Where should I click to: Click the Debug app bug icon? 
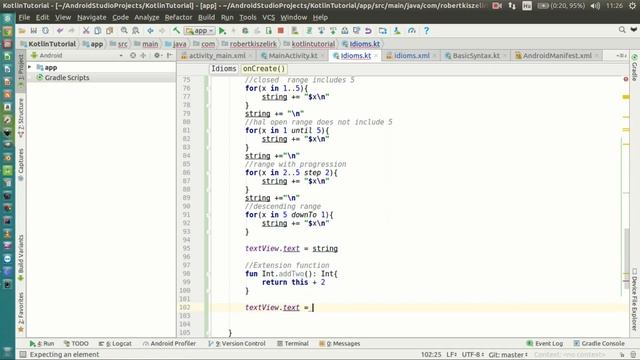[x=245, y=31]
